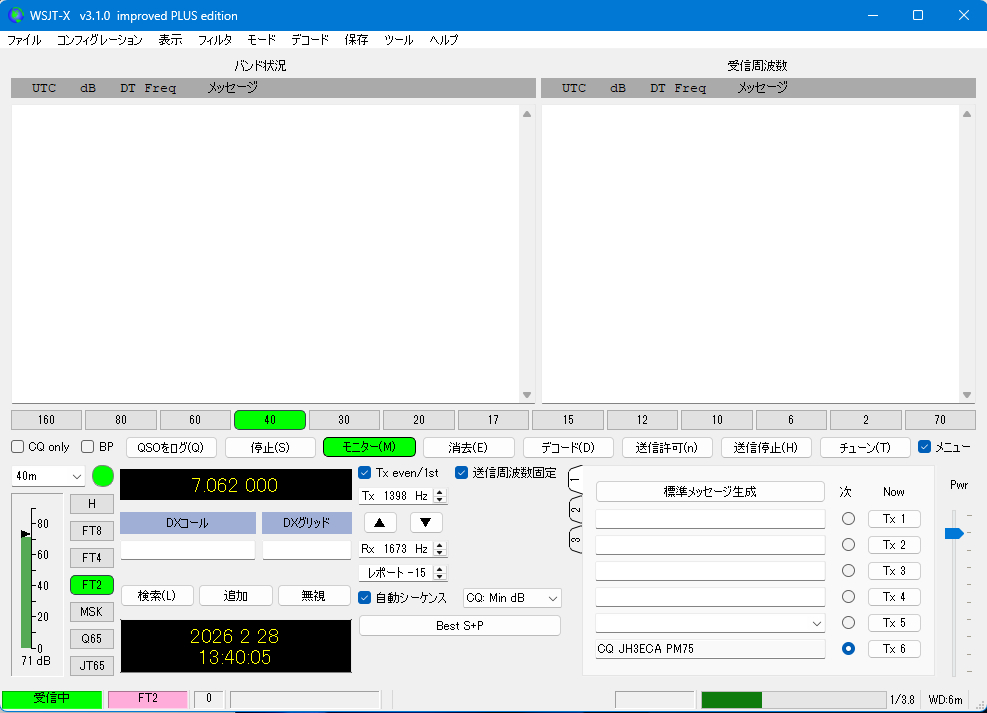Click the up arrow frequency button
The width and height of the screenshot is (987, 713).
pyautogui.click(x=380, y=522)
